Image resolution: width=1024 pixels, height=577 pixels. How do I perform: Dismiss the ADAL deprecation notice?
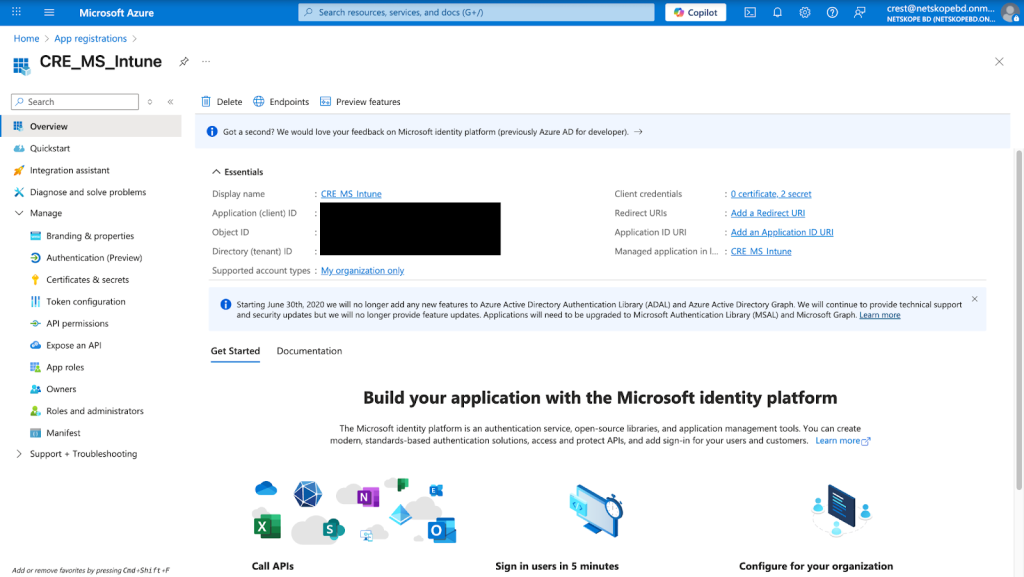tap(974, 299)
